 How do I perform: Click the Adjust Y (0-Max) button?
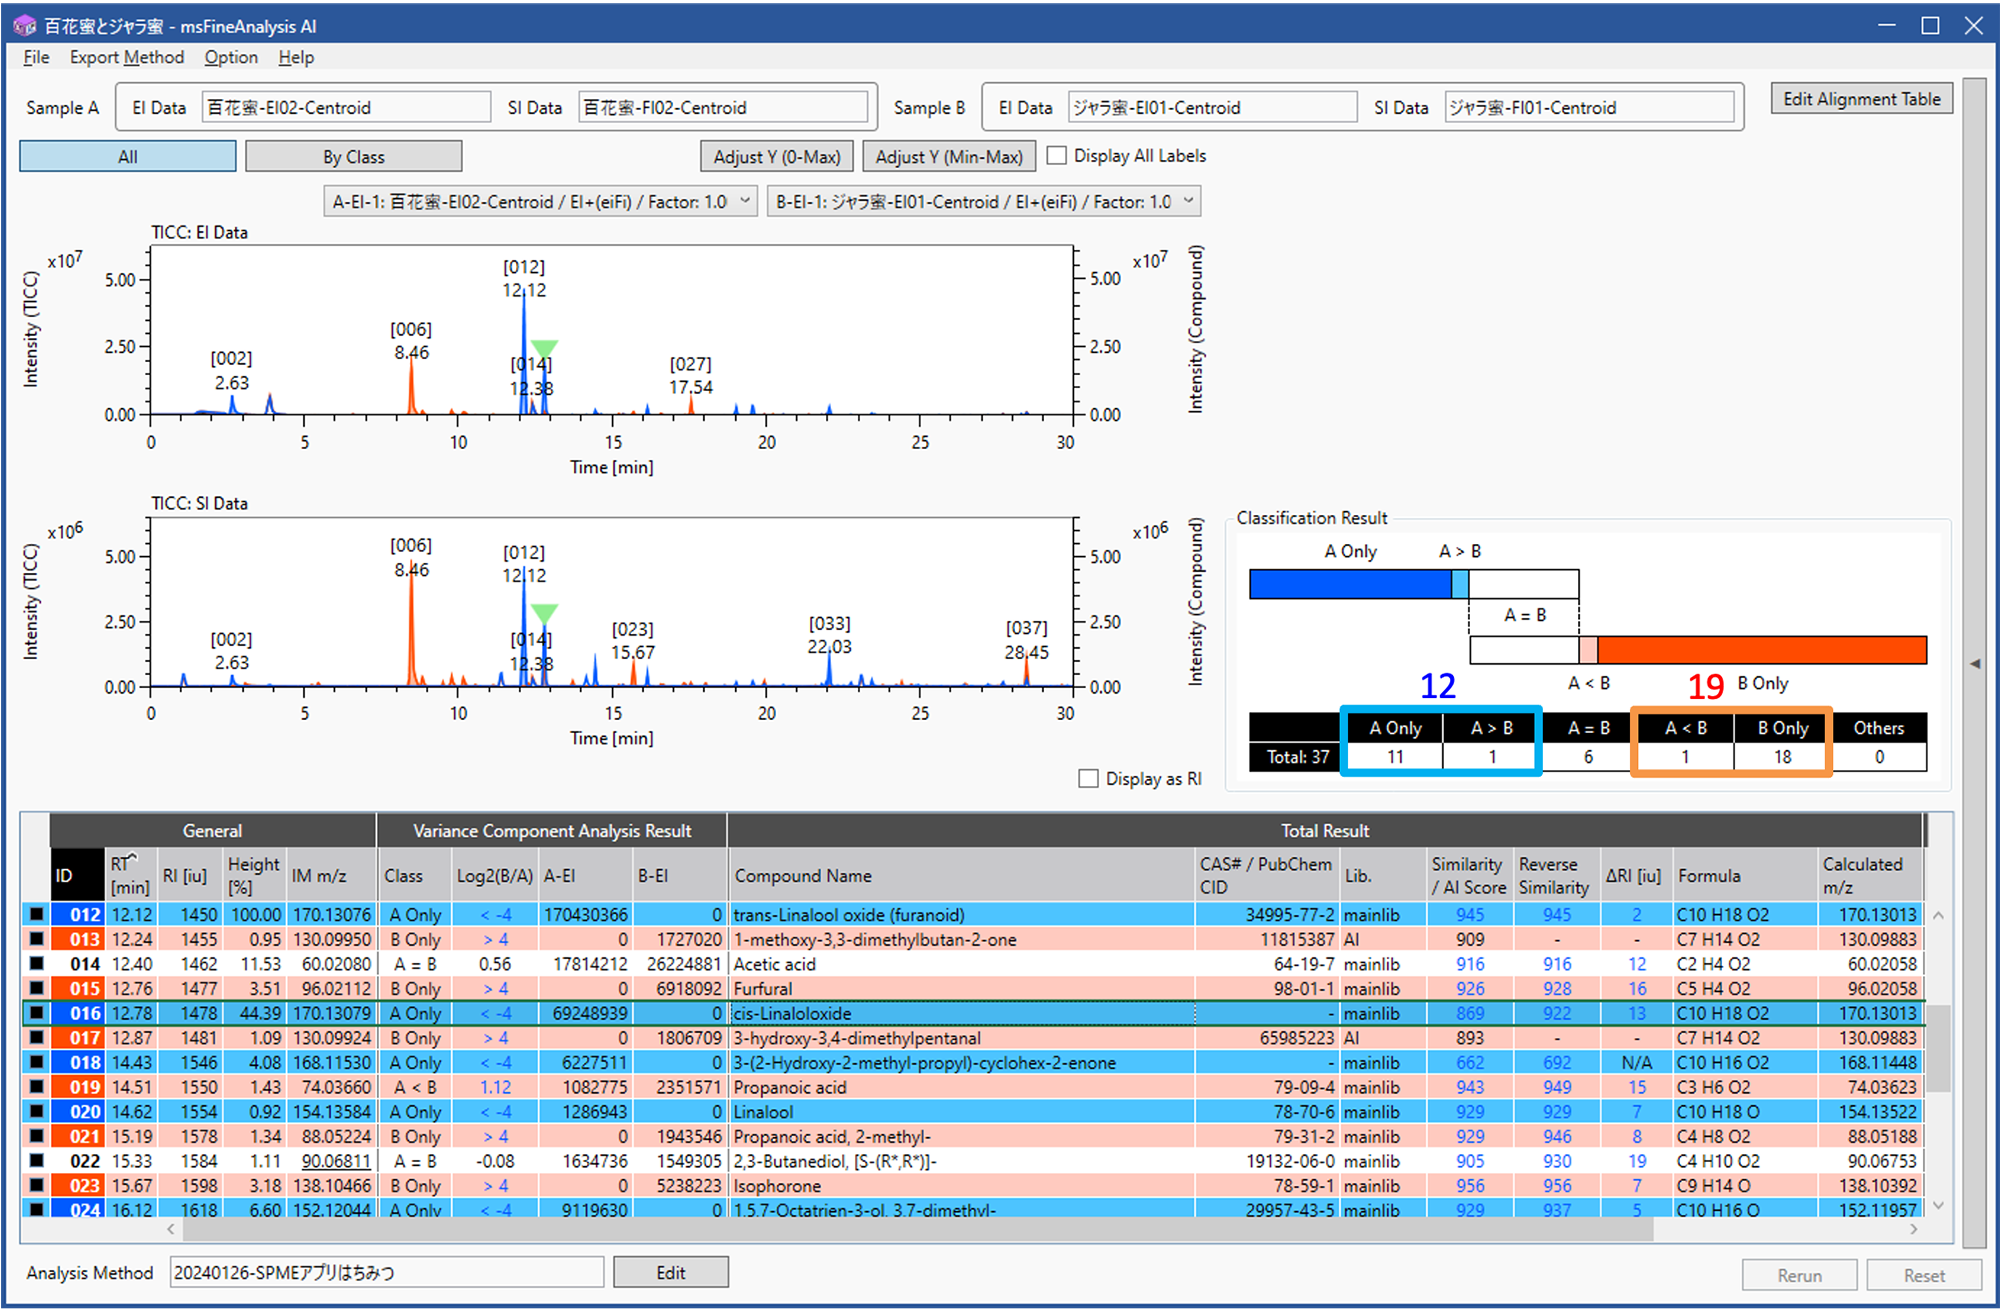[777, 156]
